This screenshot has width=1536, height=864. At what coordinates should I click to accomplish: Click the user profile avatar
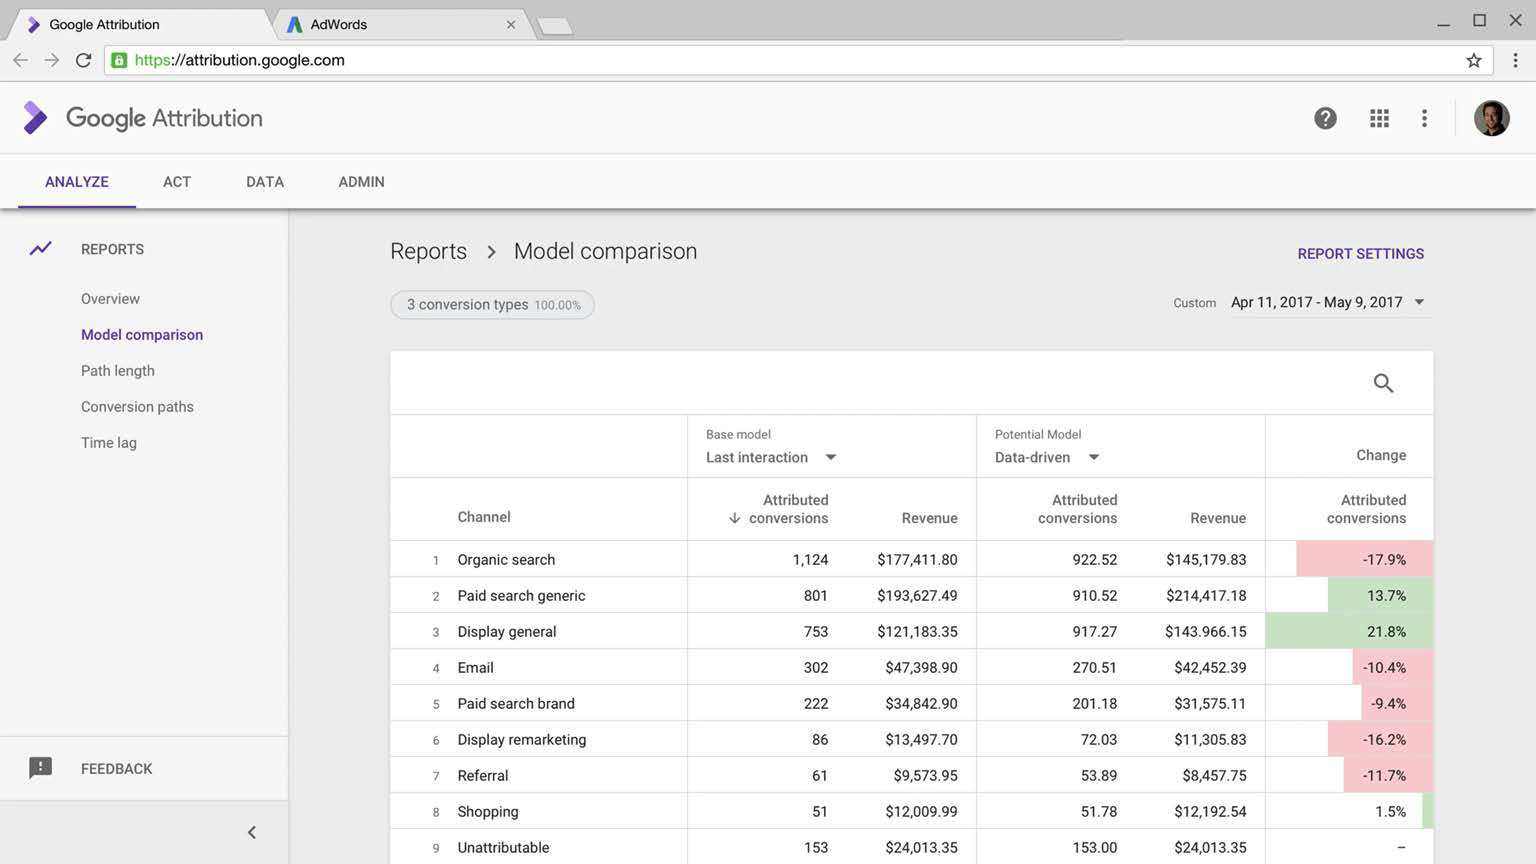pyautogui.click(x=1491, y=118)
